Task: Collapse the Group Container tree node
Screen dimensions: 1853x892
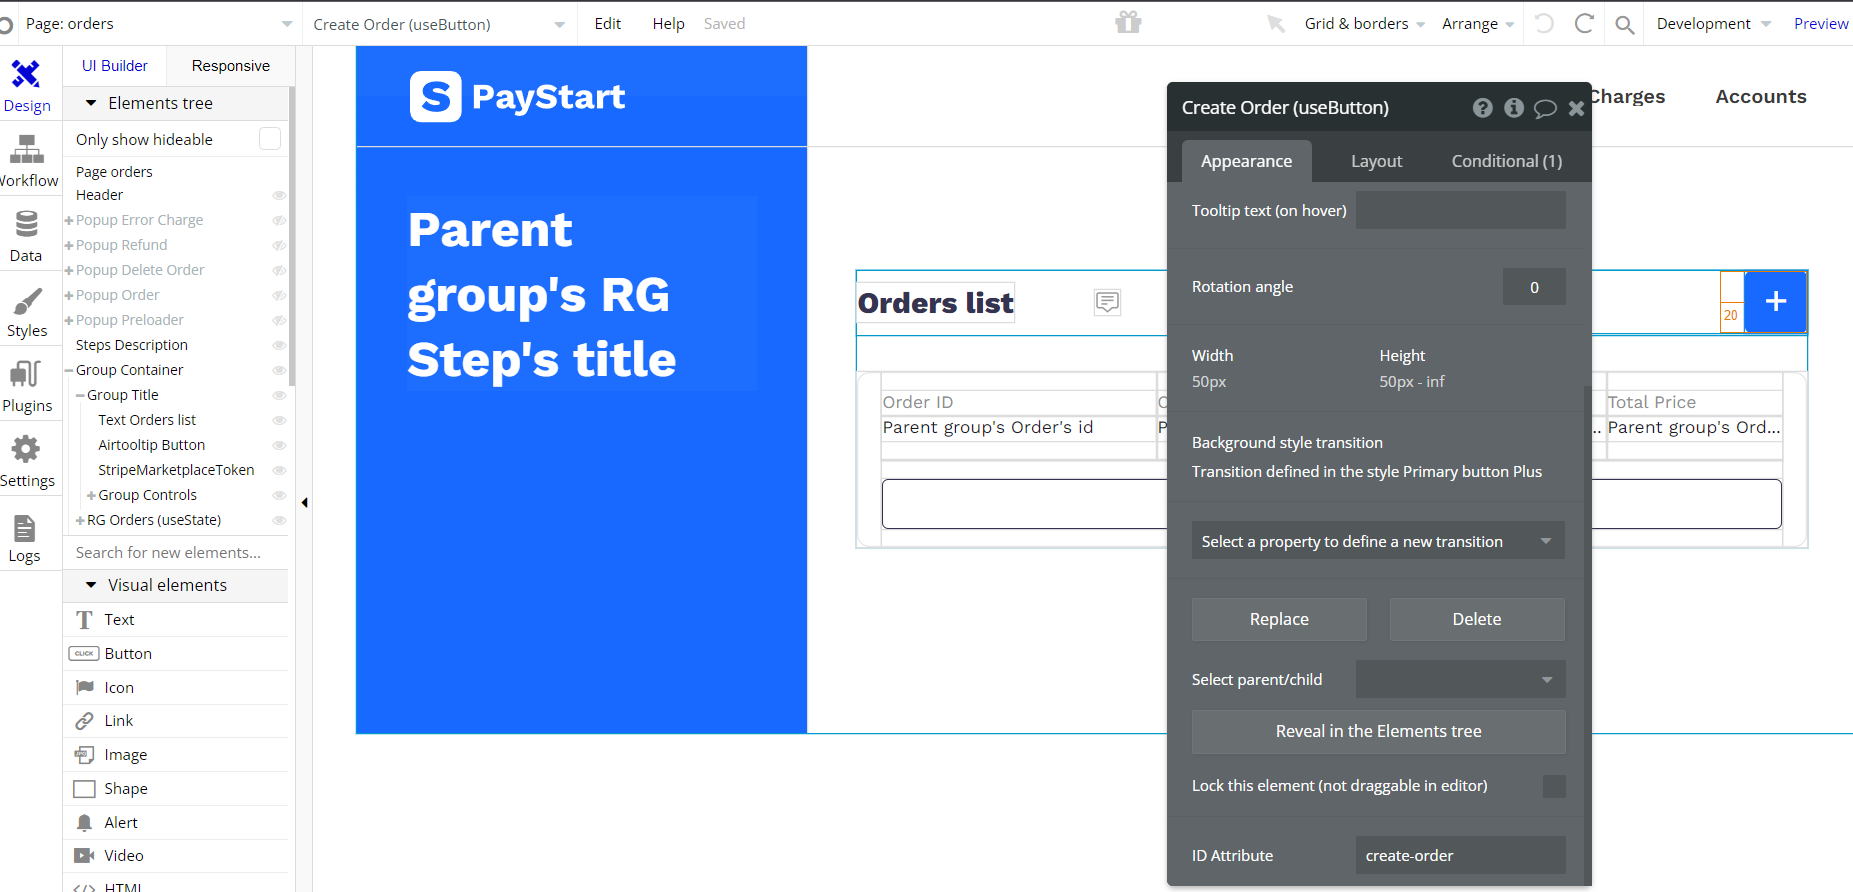Action: coord(69,371)
